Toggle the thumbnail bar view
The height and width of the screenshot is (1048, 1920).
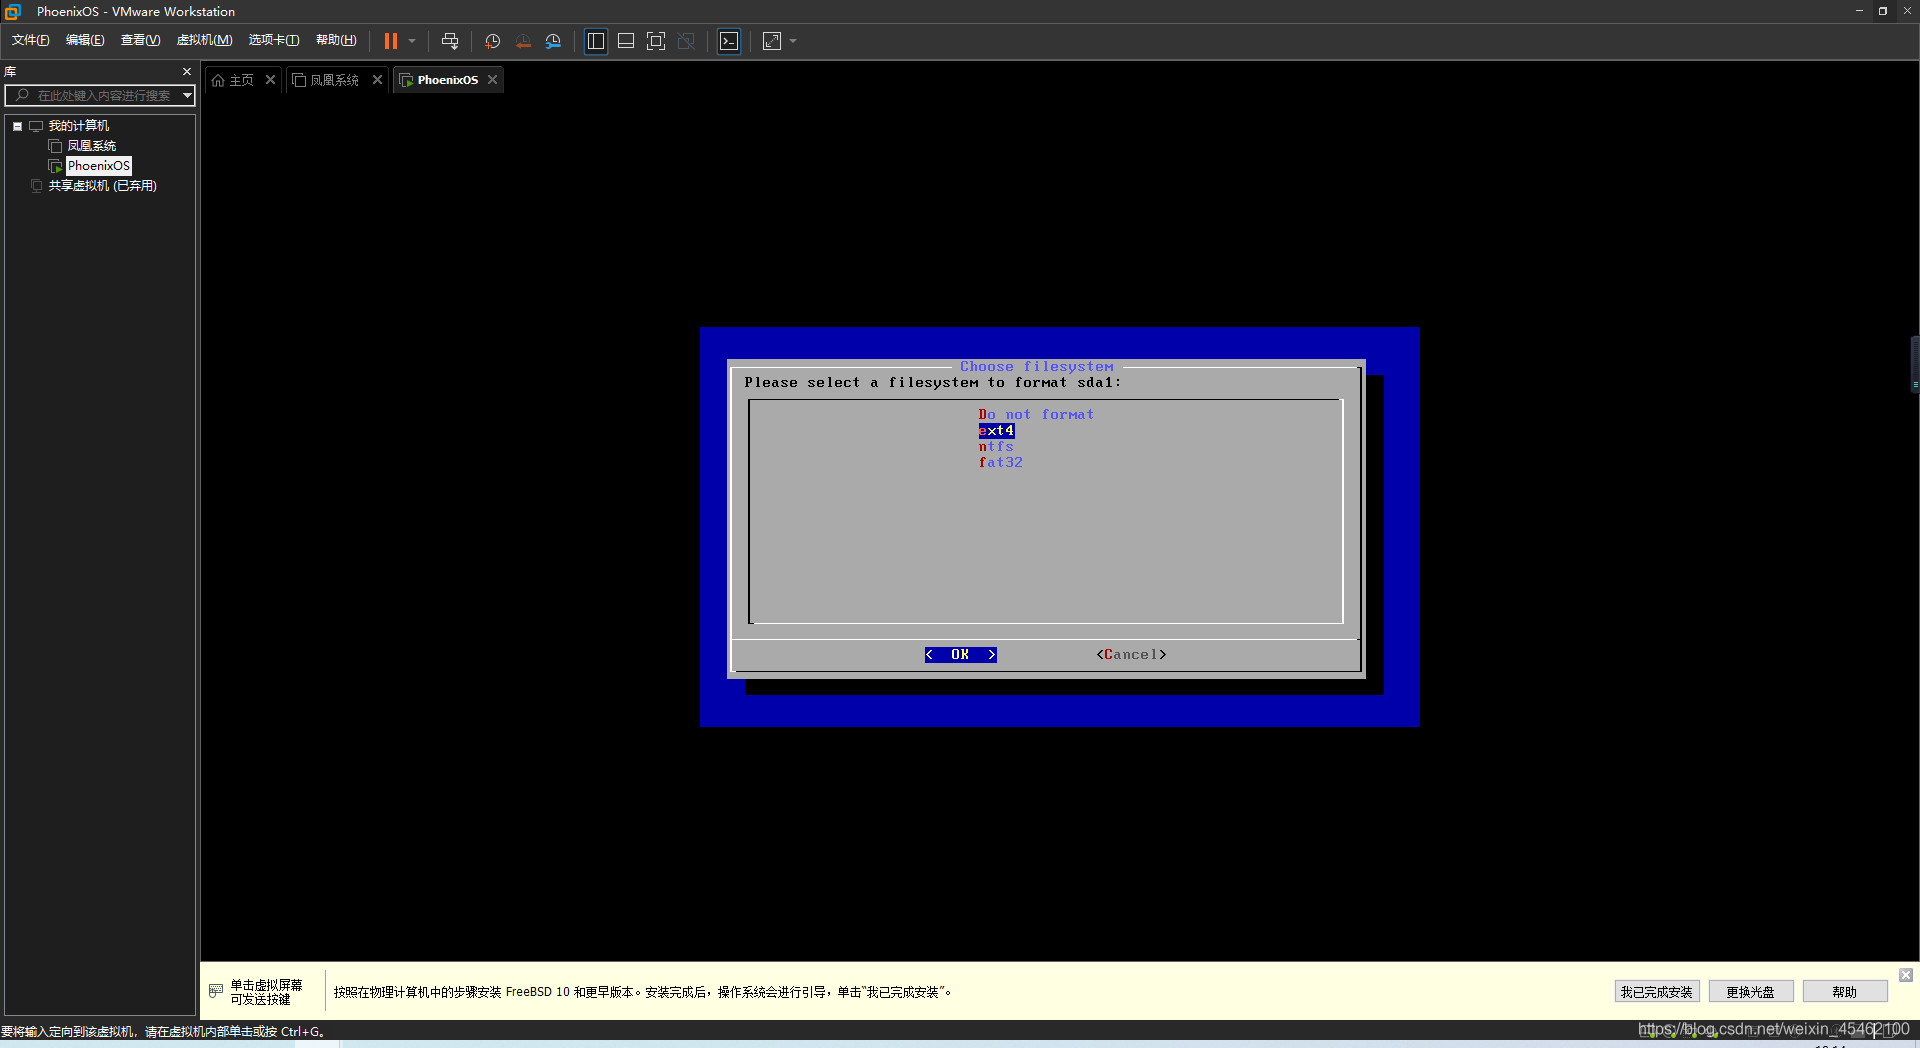(x=626, y=41)
